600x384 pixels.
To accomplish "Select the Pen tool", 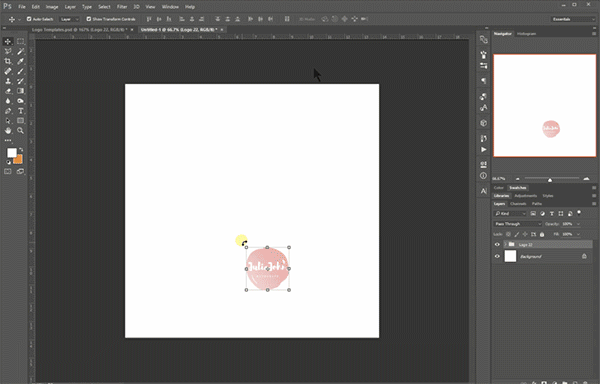I will (8, 111).
